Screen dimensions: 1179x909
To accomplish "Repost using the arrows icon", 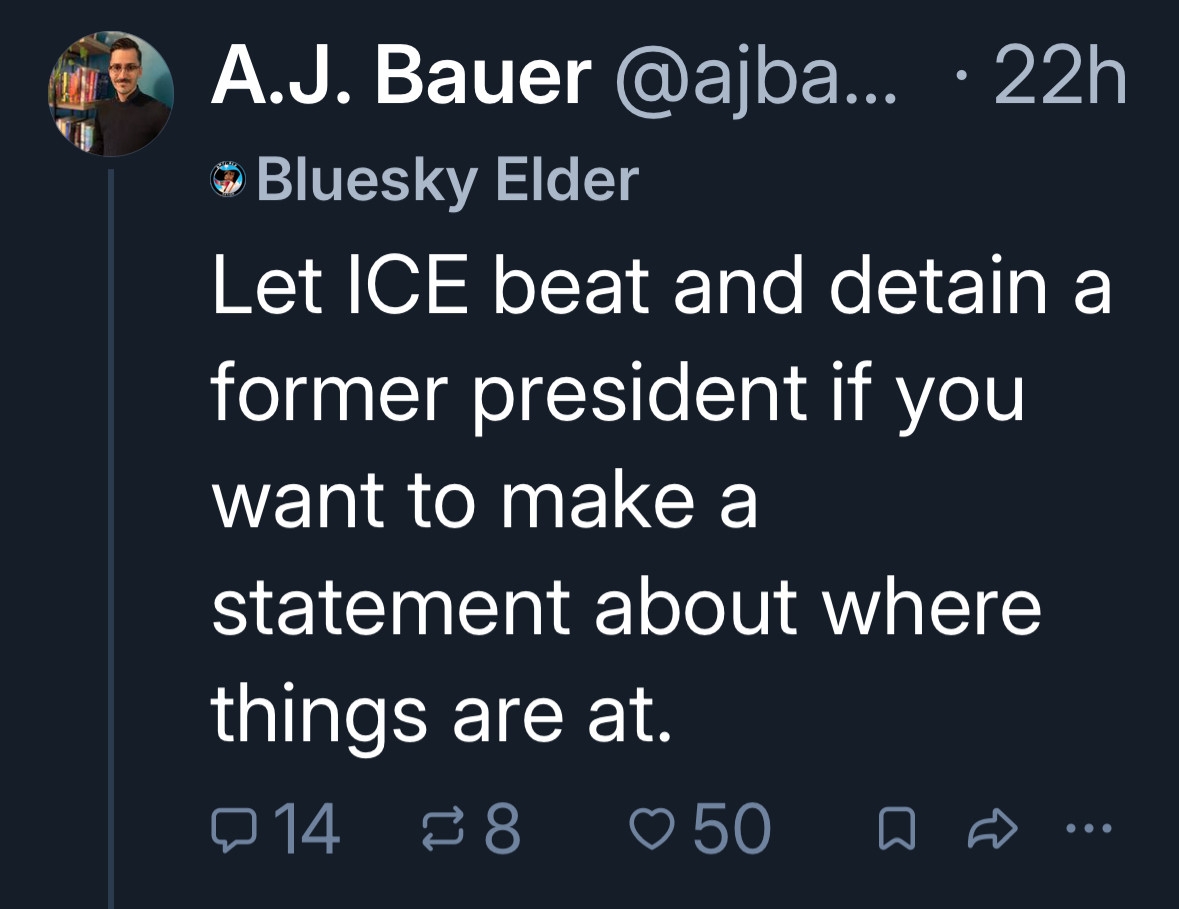I will (x=444, y=829).
